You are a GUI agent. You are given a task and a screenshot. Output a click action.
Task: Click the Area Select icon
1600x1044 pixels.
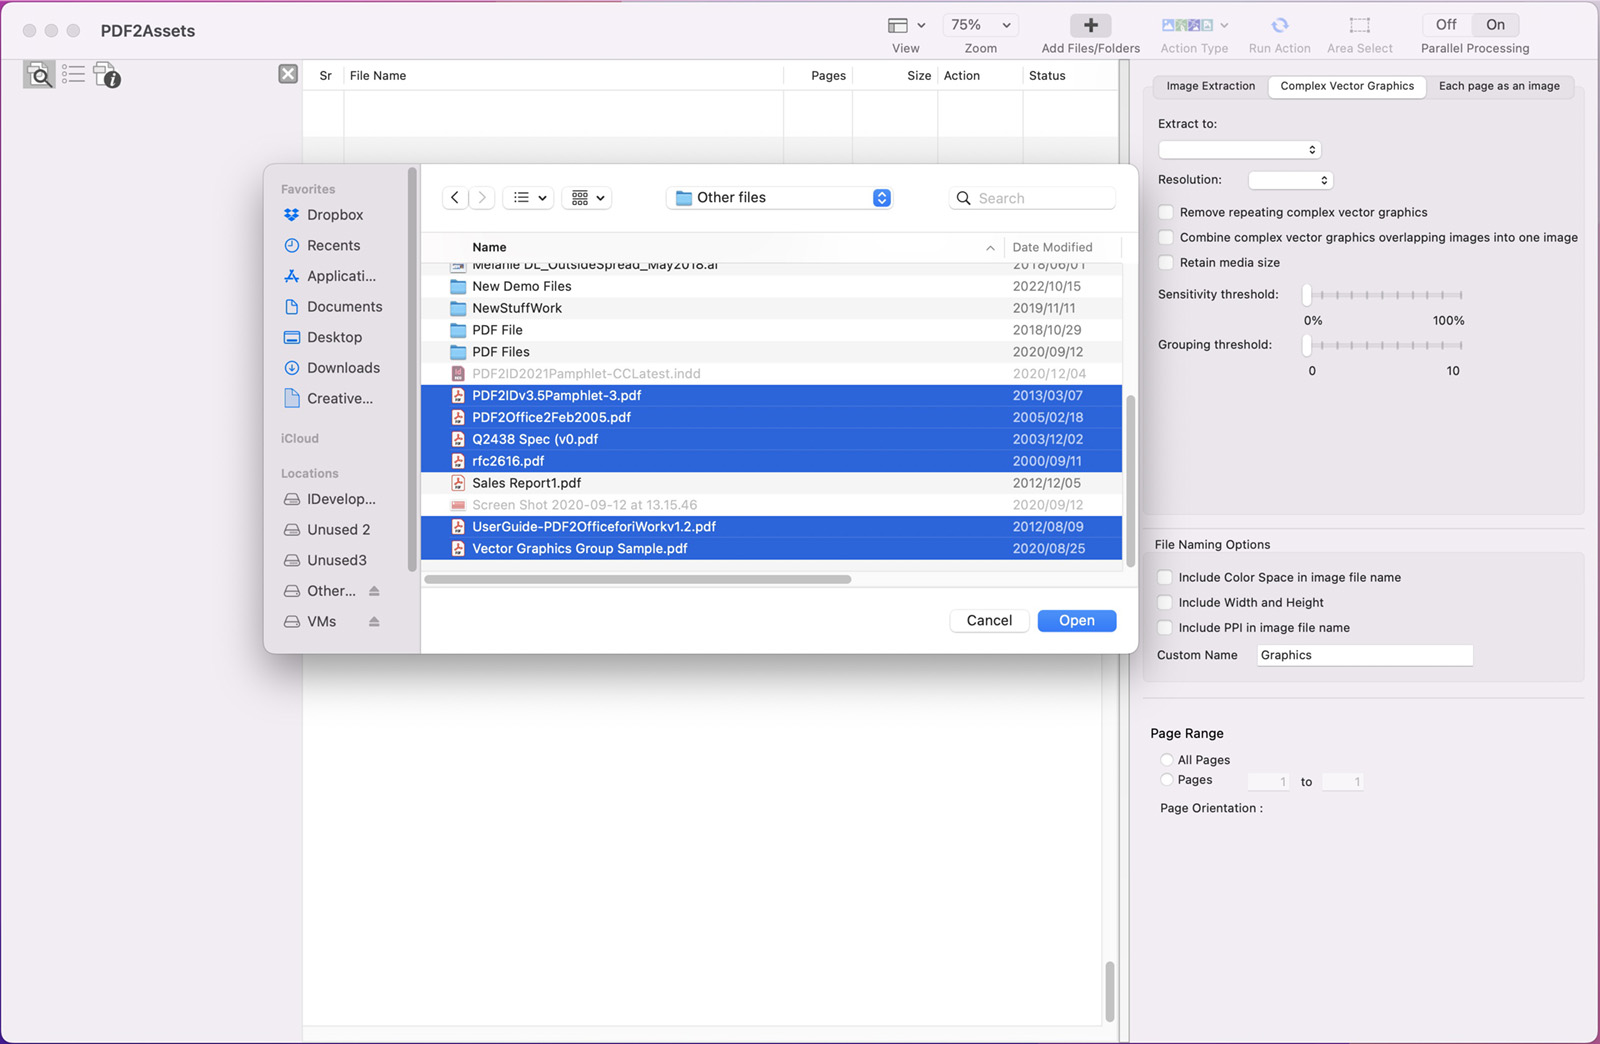tap(1359, 25)
